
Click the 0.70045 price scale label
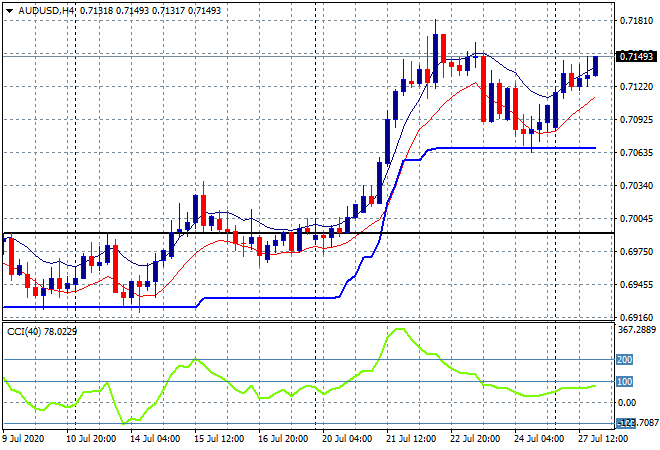coord(636,218)
